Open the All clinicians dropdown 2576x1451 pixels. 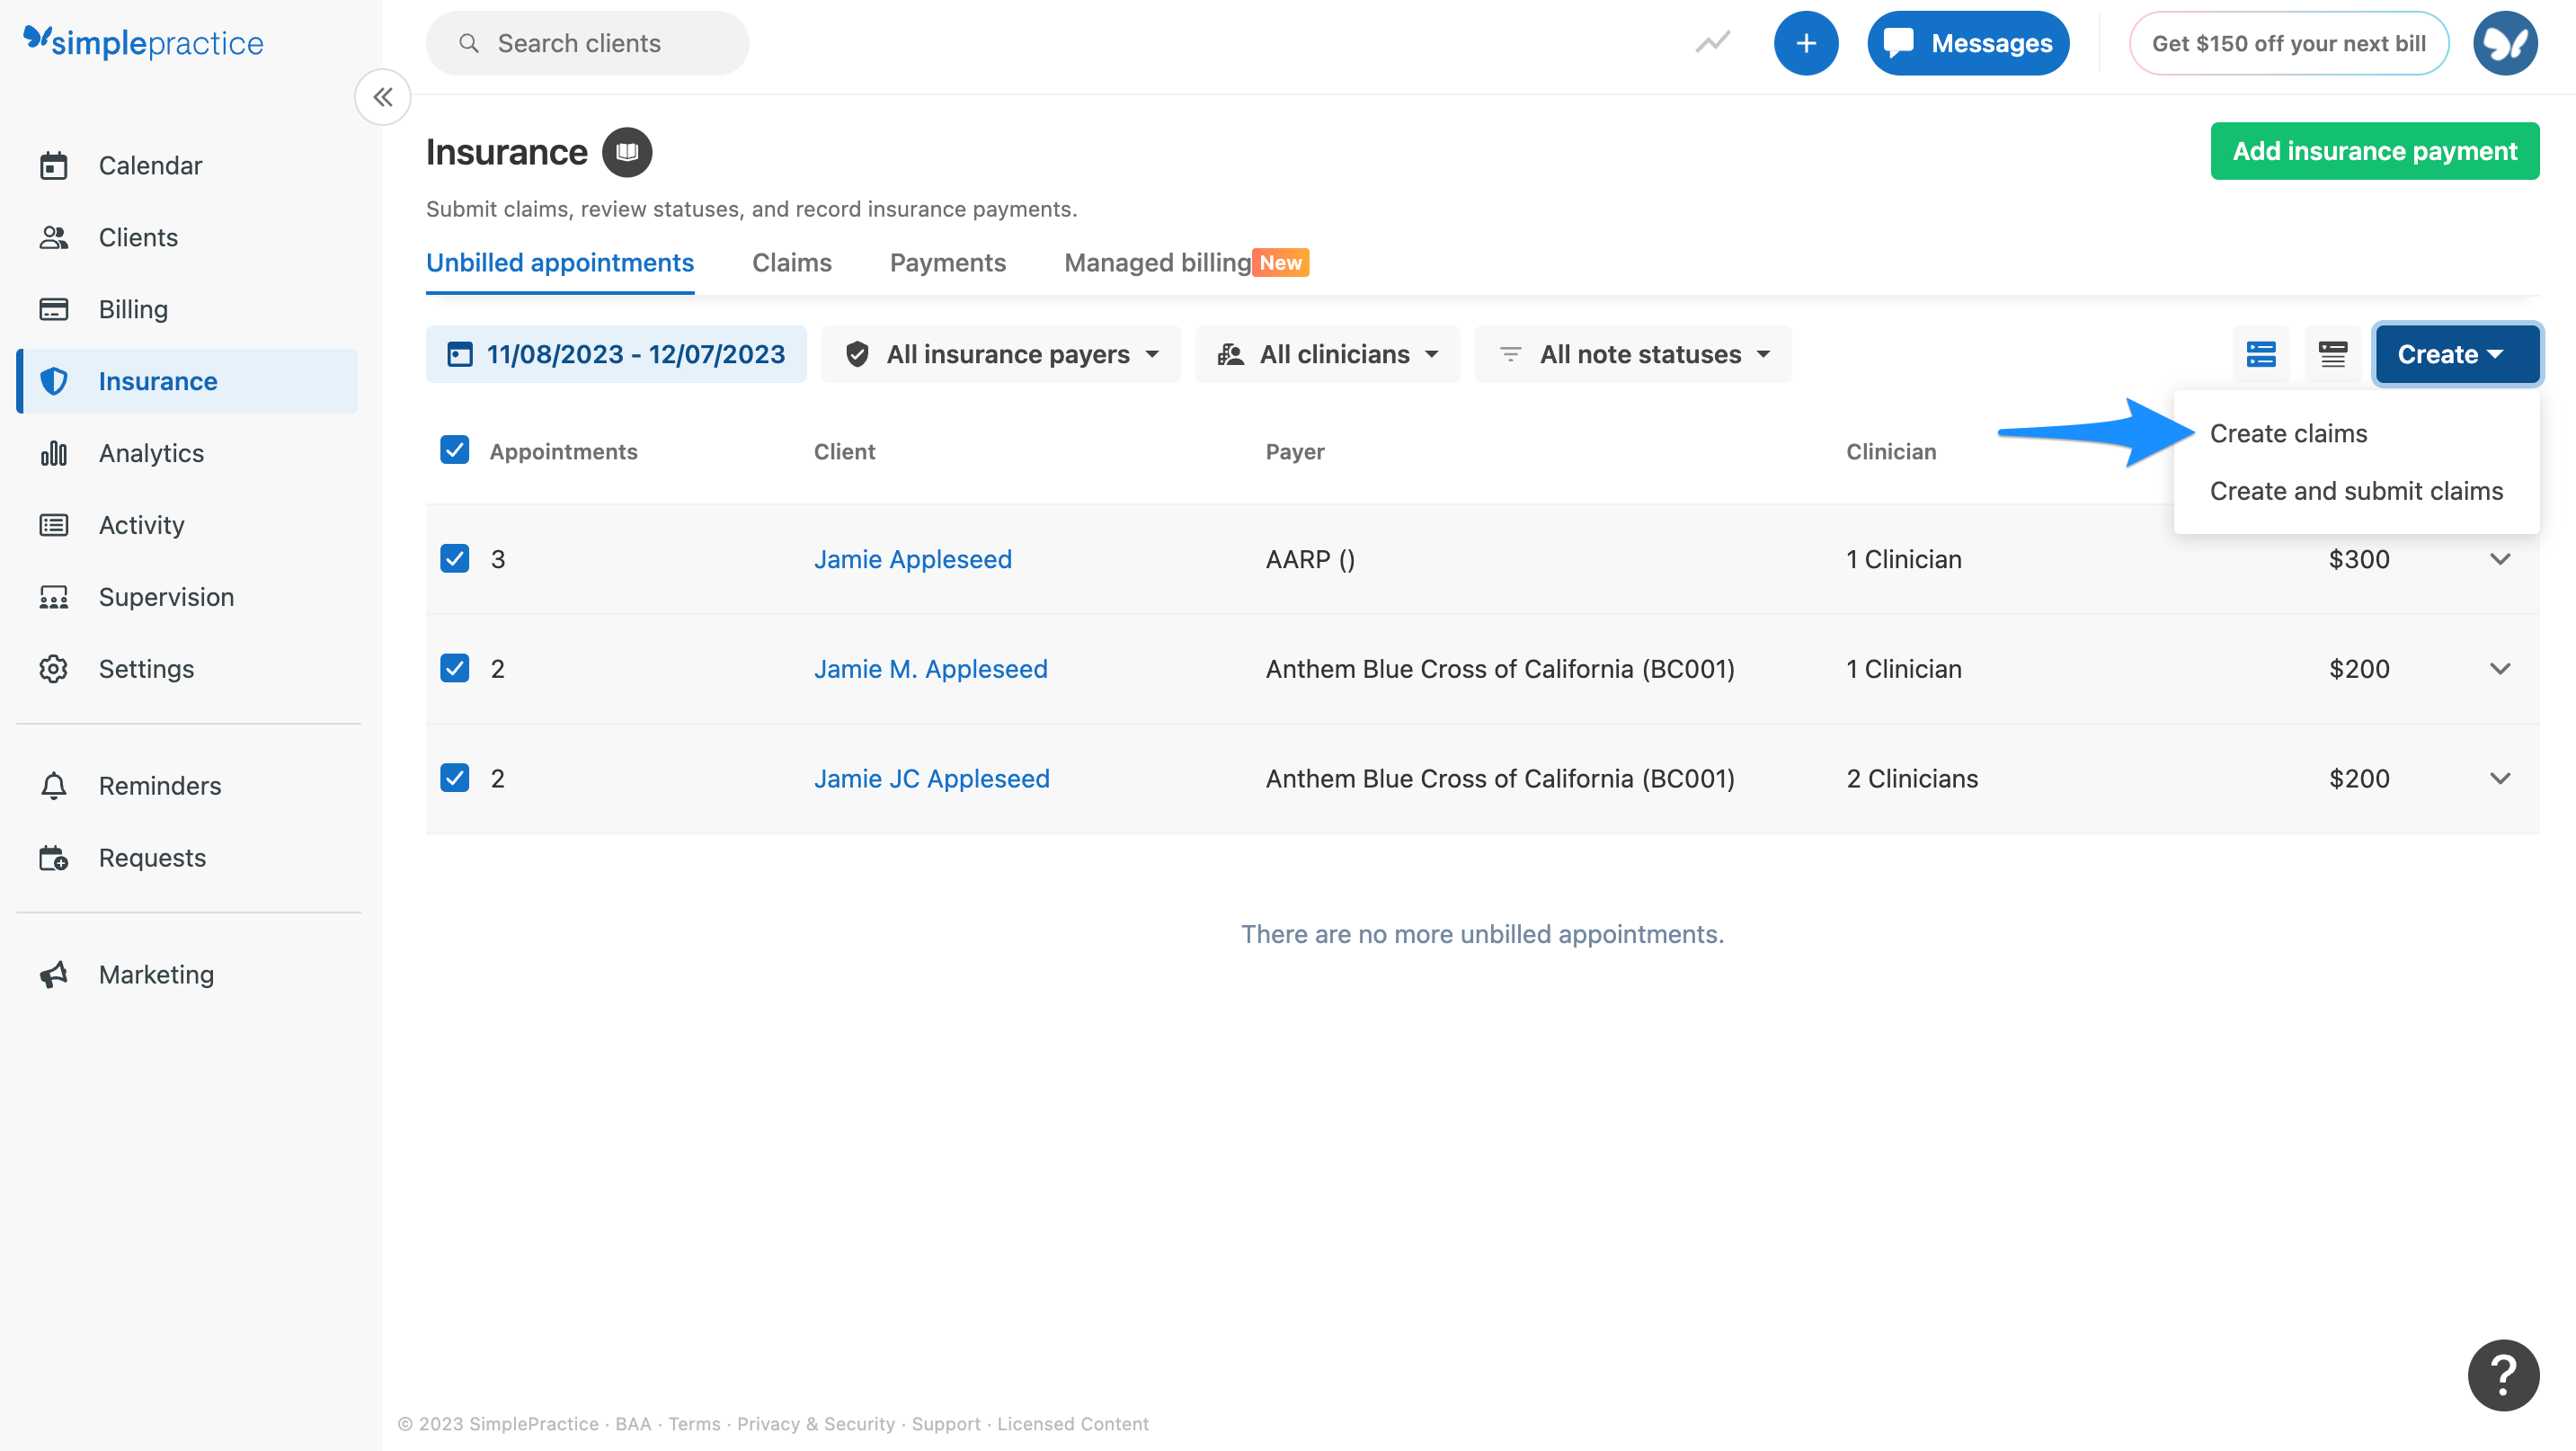[x=1327, y=354]
